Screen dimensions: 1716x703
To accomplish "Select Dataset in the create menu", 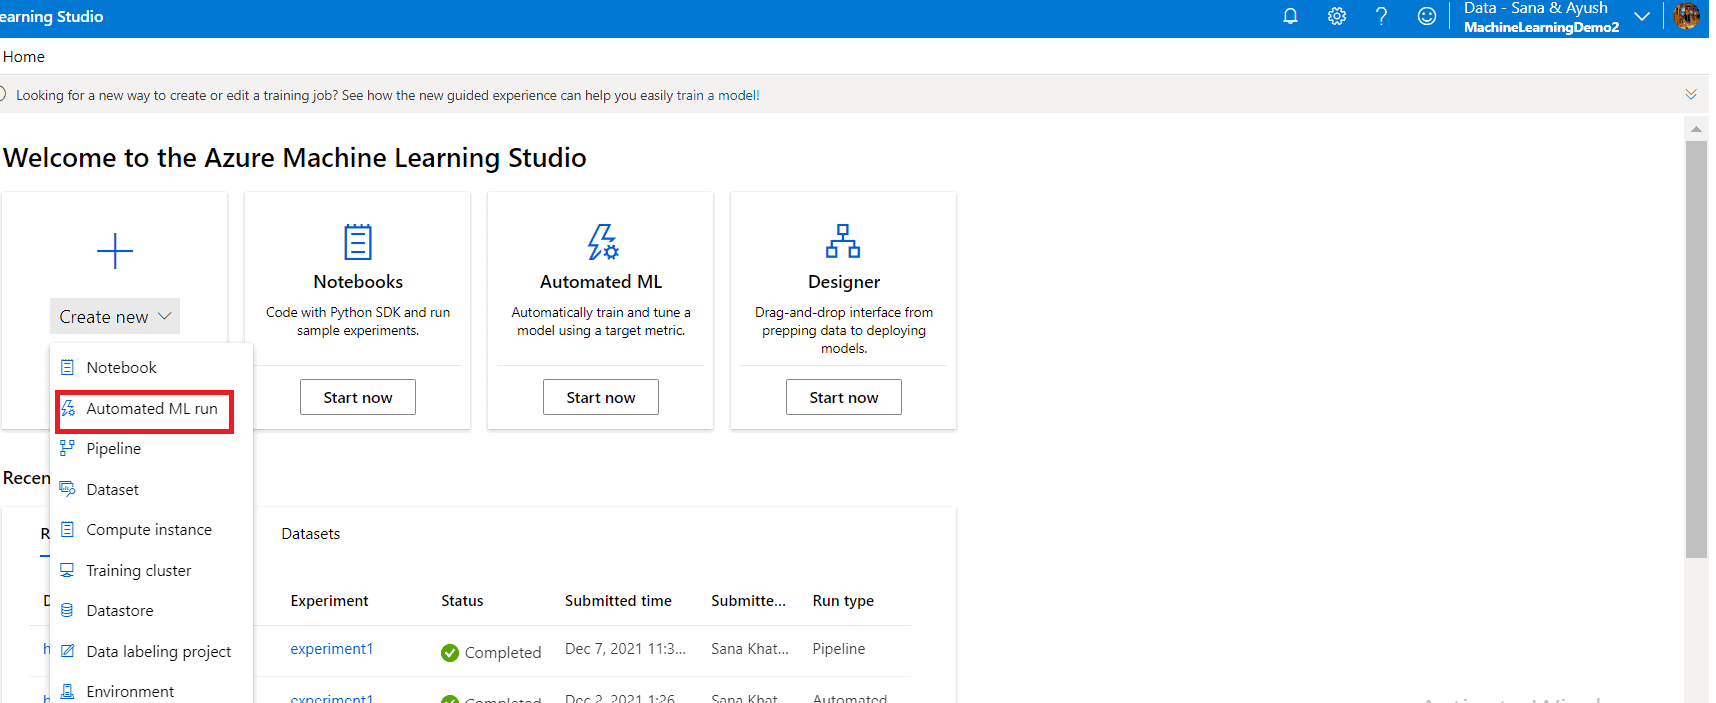I will pos(151,489).
